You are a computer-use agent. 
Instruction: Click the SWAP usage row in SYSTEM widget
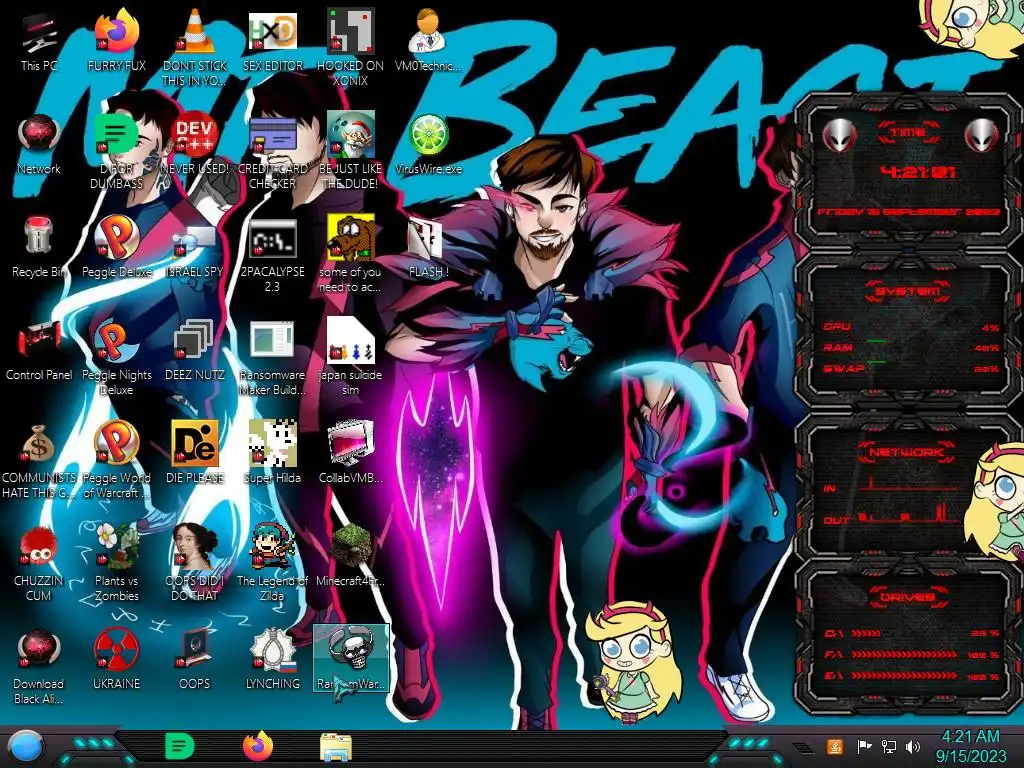(x=912, y=368)
